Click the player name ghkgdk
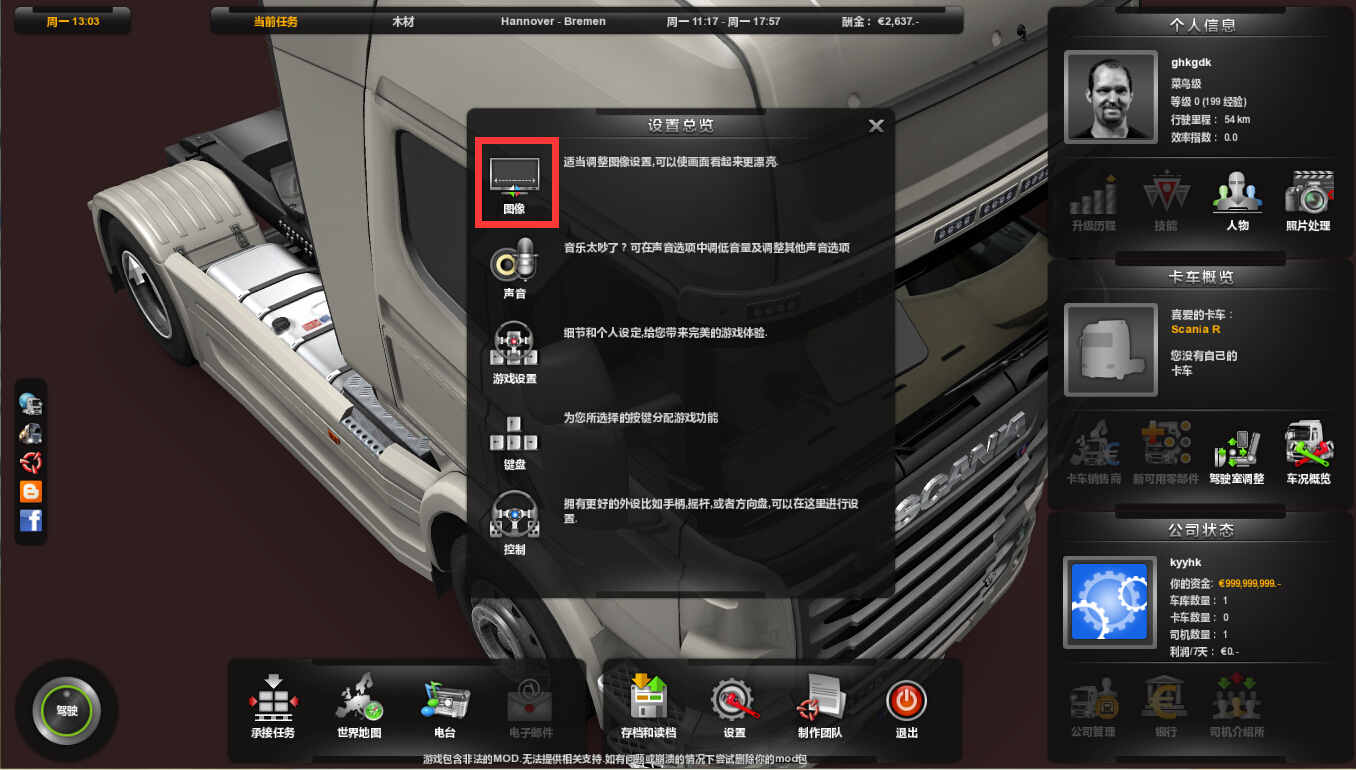 coord(1191,62)
